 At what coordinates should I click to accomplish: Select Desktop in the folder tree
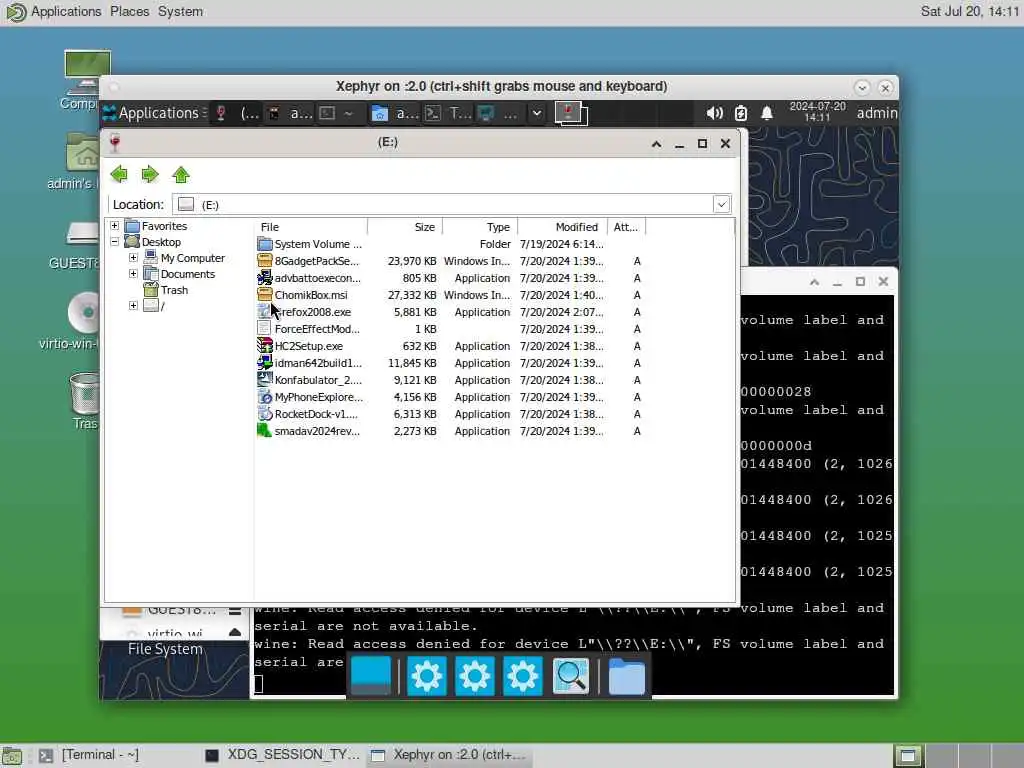[x=161, y=242]
